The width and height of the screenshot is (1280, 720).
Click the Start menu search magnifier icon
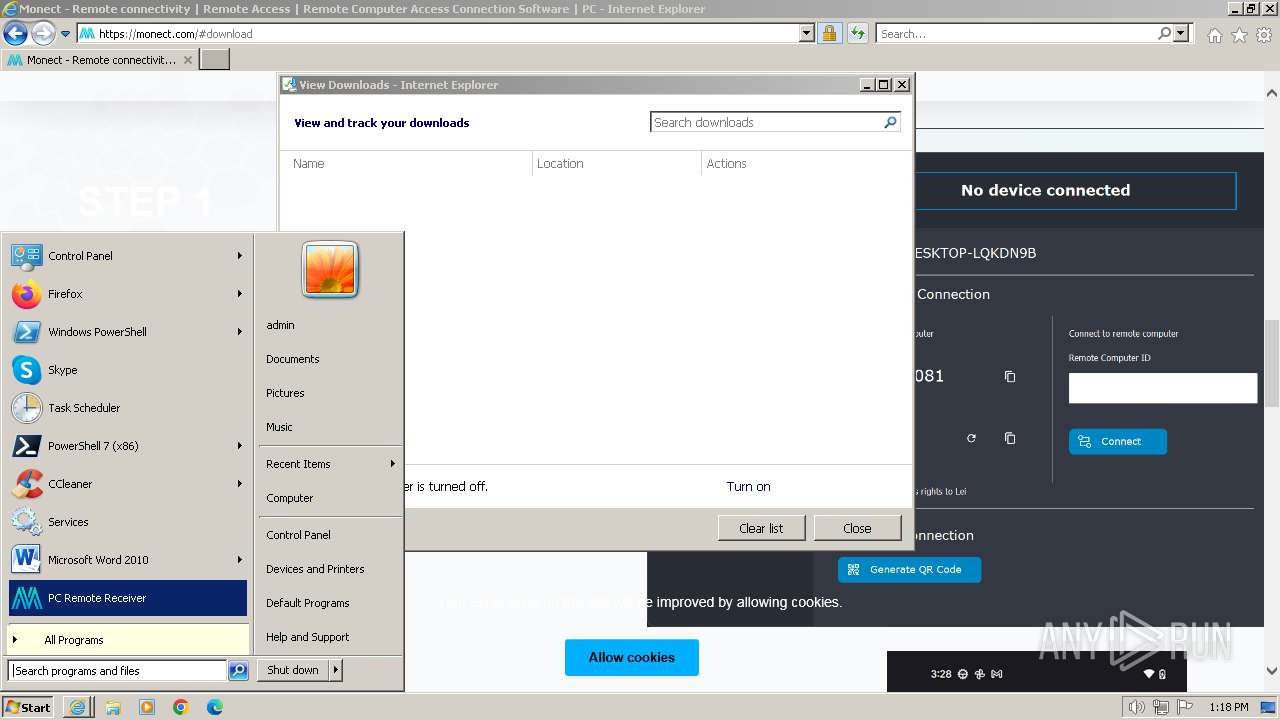(x=238, y=671)
